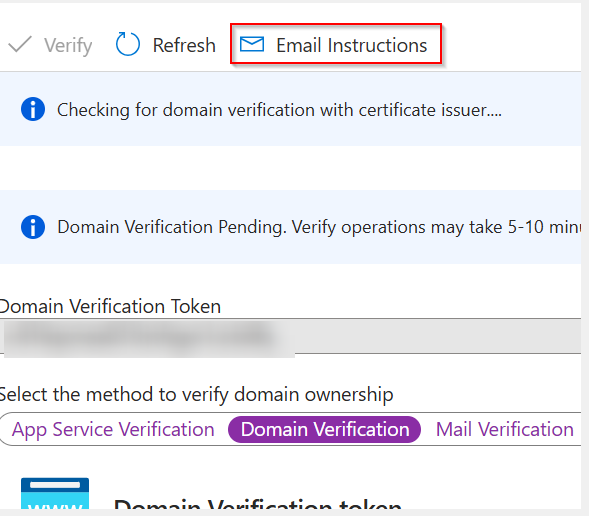Click the info icon beside Domain Verification Pending
Image resolution: width=589 pixels, height=516 pixels.
pos(33,227)
